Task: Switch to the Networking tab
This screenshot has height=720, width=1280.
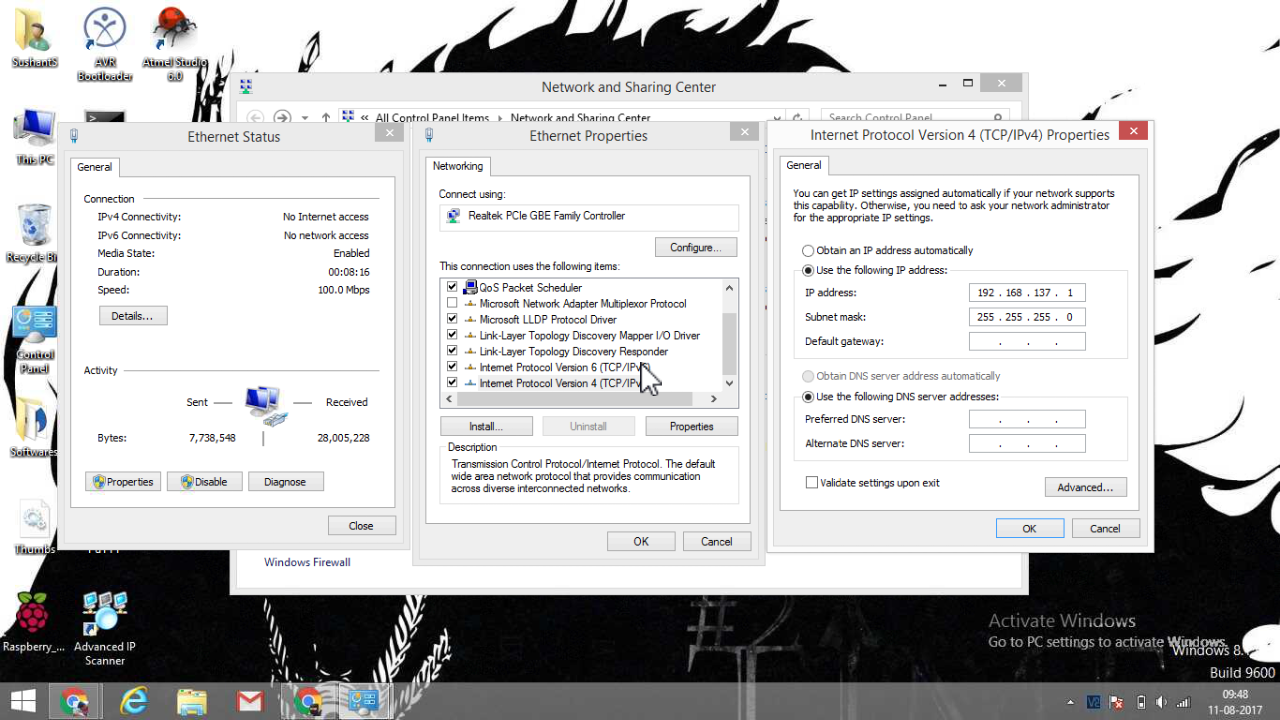Action: click(458, 166)
